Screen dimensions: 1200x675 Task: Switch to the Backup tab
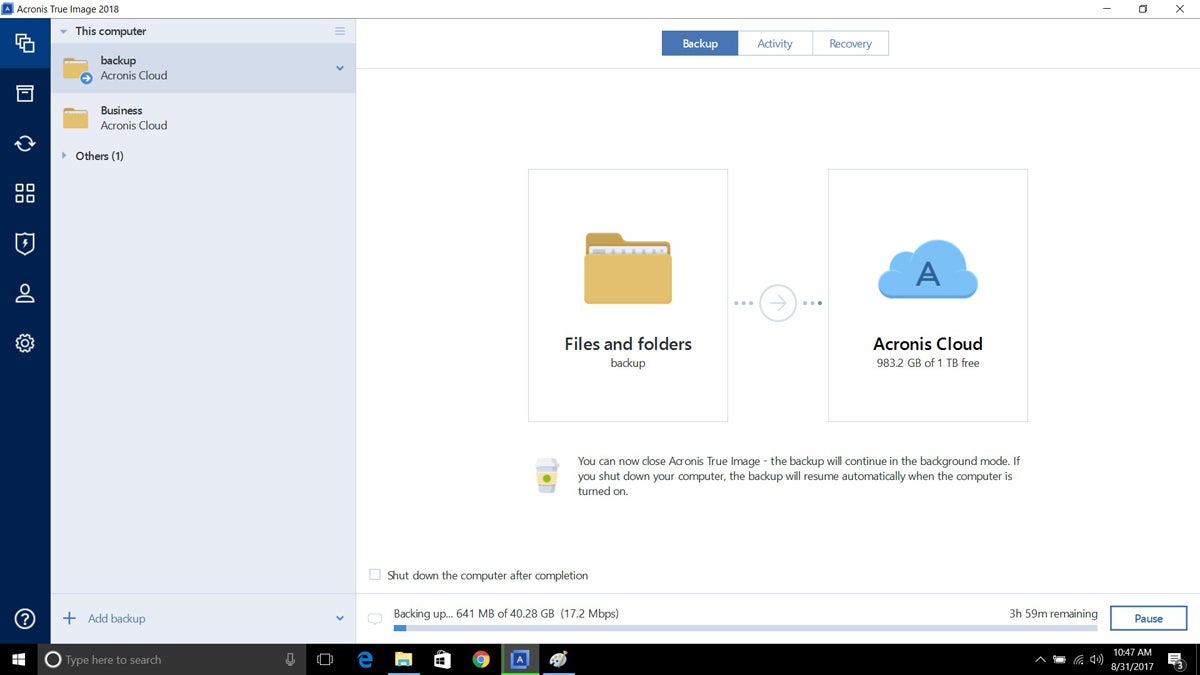click(700, 44)
